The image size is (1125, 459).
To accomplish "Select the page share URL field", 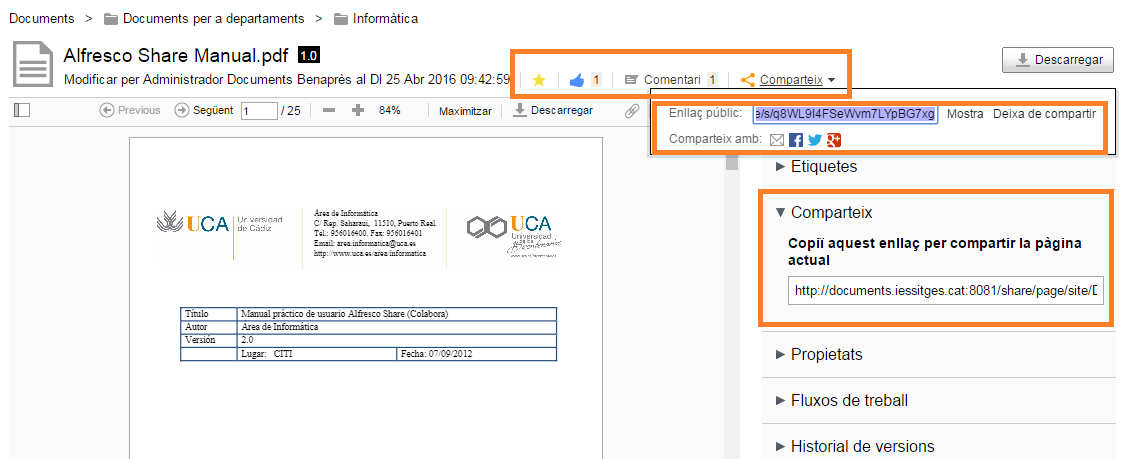I will pos(946,291).
